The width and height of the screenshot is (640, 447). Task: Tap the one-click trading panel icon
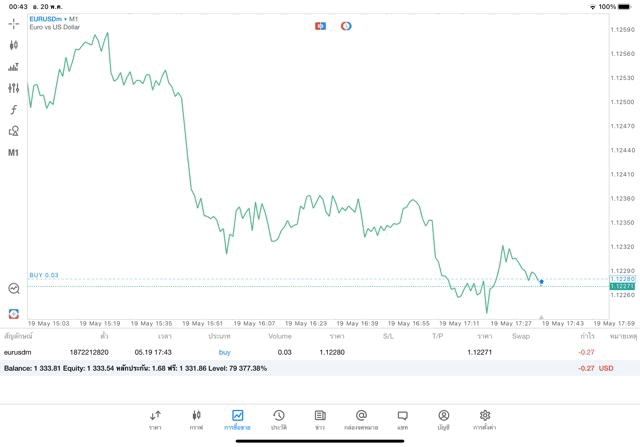[320, 26]
